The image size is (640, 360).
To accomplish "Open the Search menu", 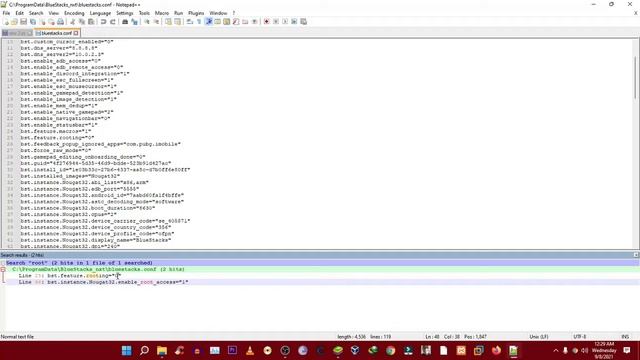I will (36, 13).
